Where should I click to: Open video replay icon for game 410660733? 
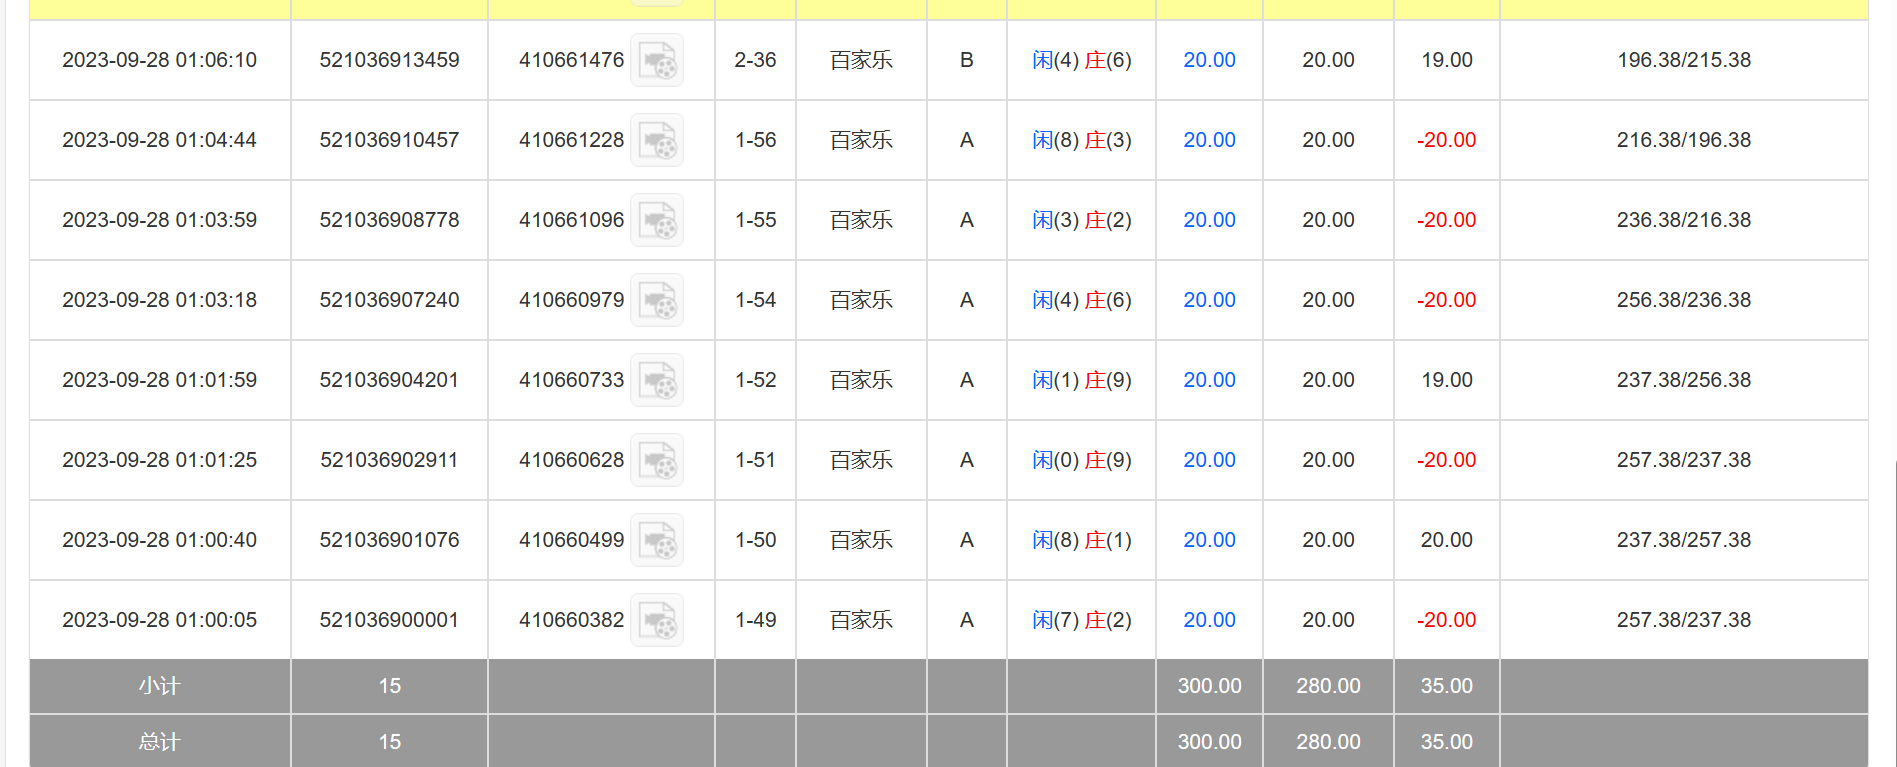coord(657,380)
